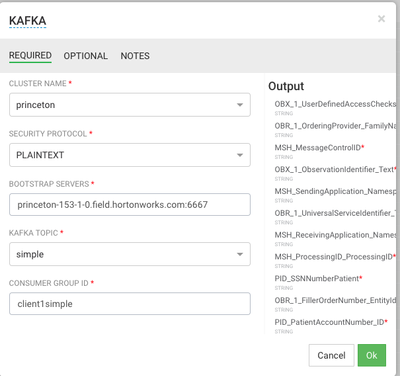Screen dimensions: 400x376
Task: Open the Cluster Name dropdown showing princeton
Action: point(130,105)
